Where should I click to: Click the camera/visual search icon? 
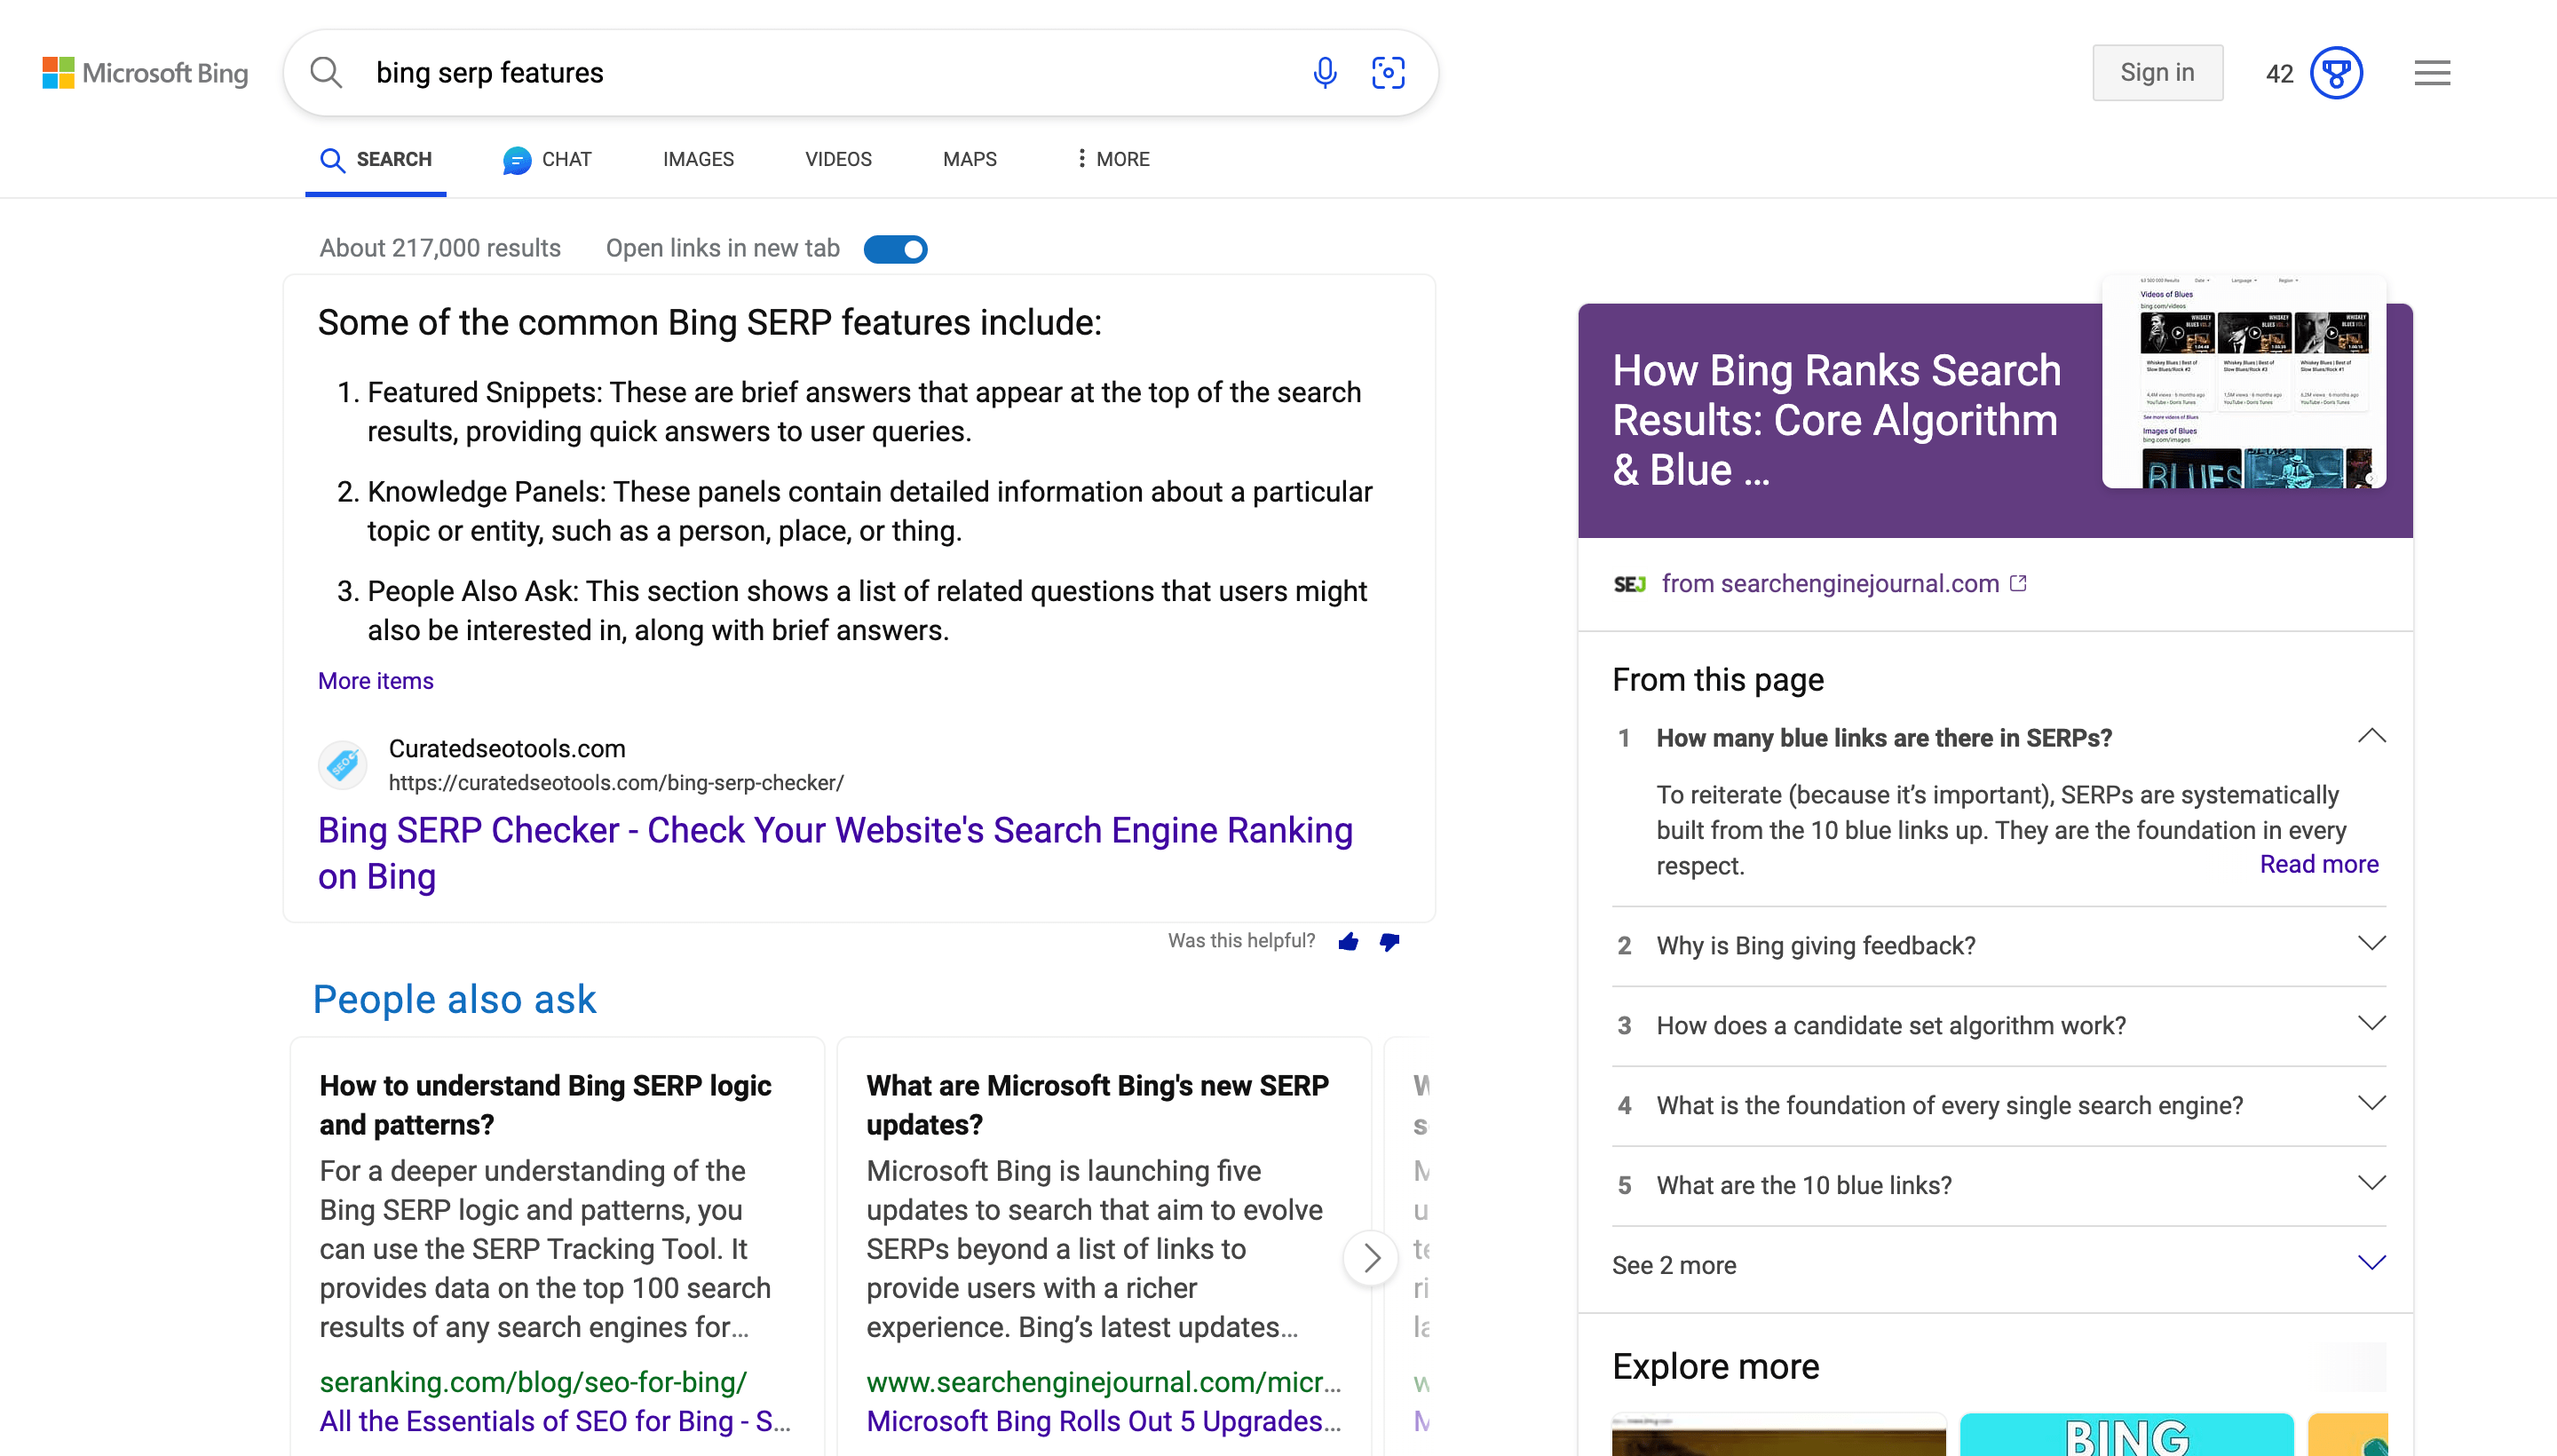coord(1389,72)
